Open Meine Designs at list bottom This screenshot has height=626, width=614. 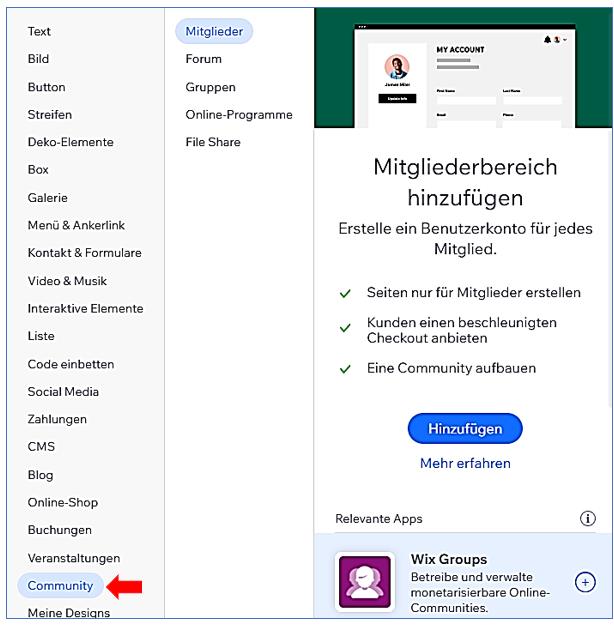(68, 613)
